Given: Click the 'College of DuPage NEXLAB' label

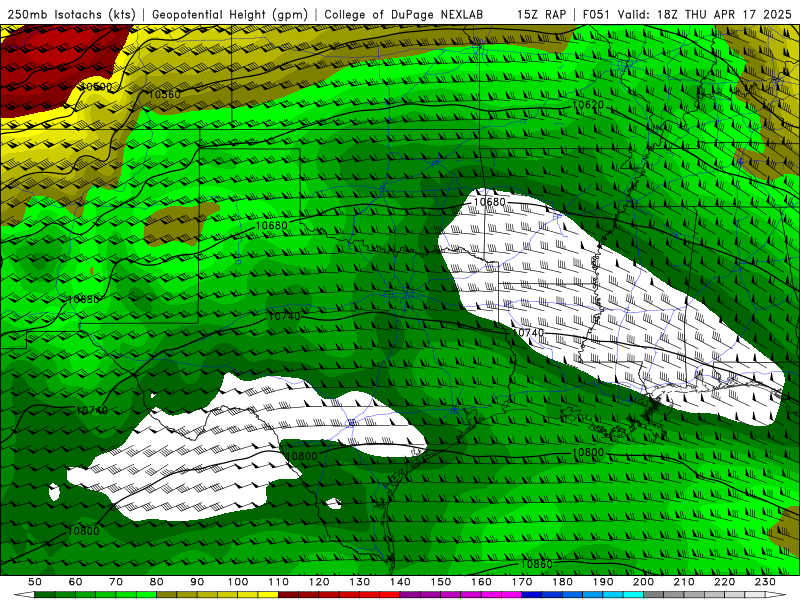Looking at the screenshot, I should click(403, 14).
